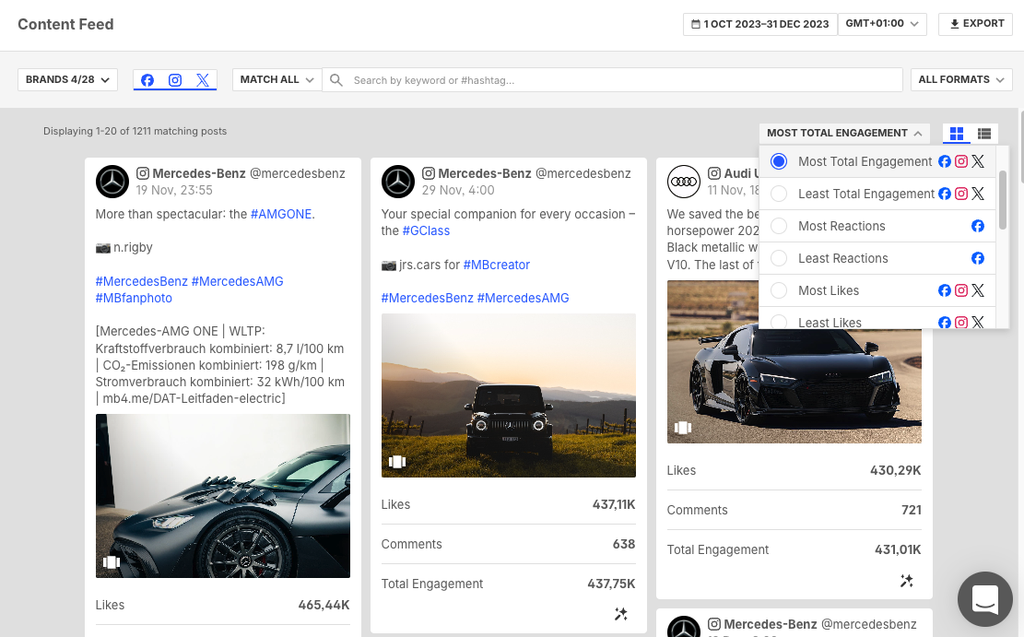Image resolution: width=1024 pixels, height=637 pixels.
Task: Switch to list view layout
Action: click(x=984, y=133)
